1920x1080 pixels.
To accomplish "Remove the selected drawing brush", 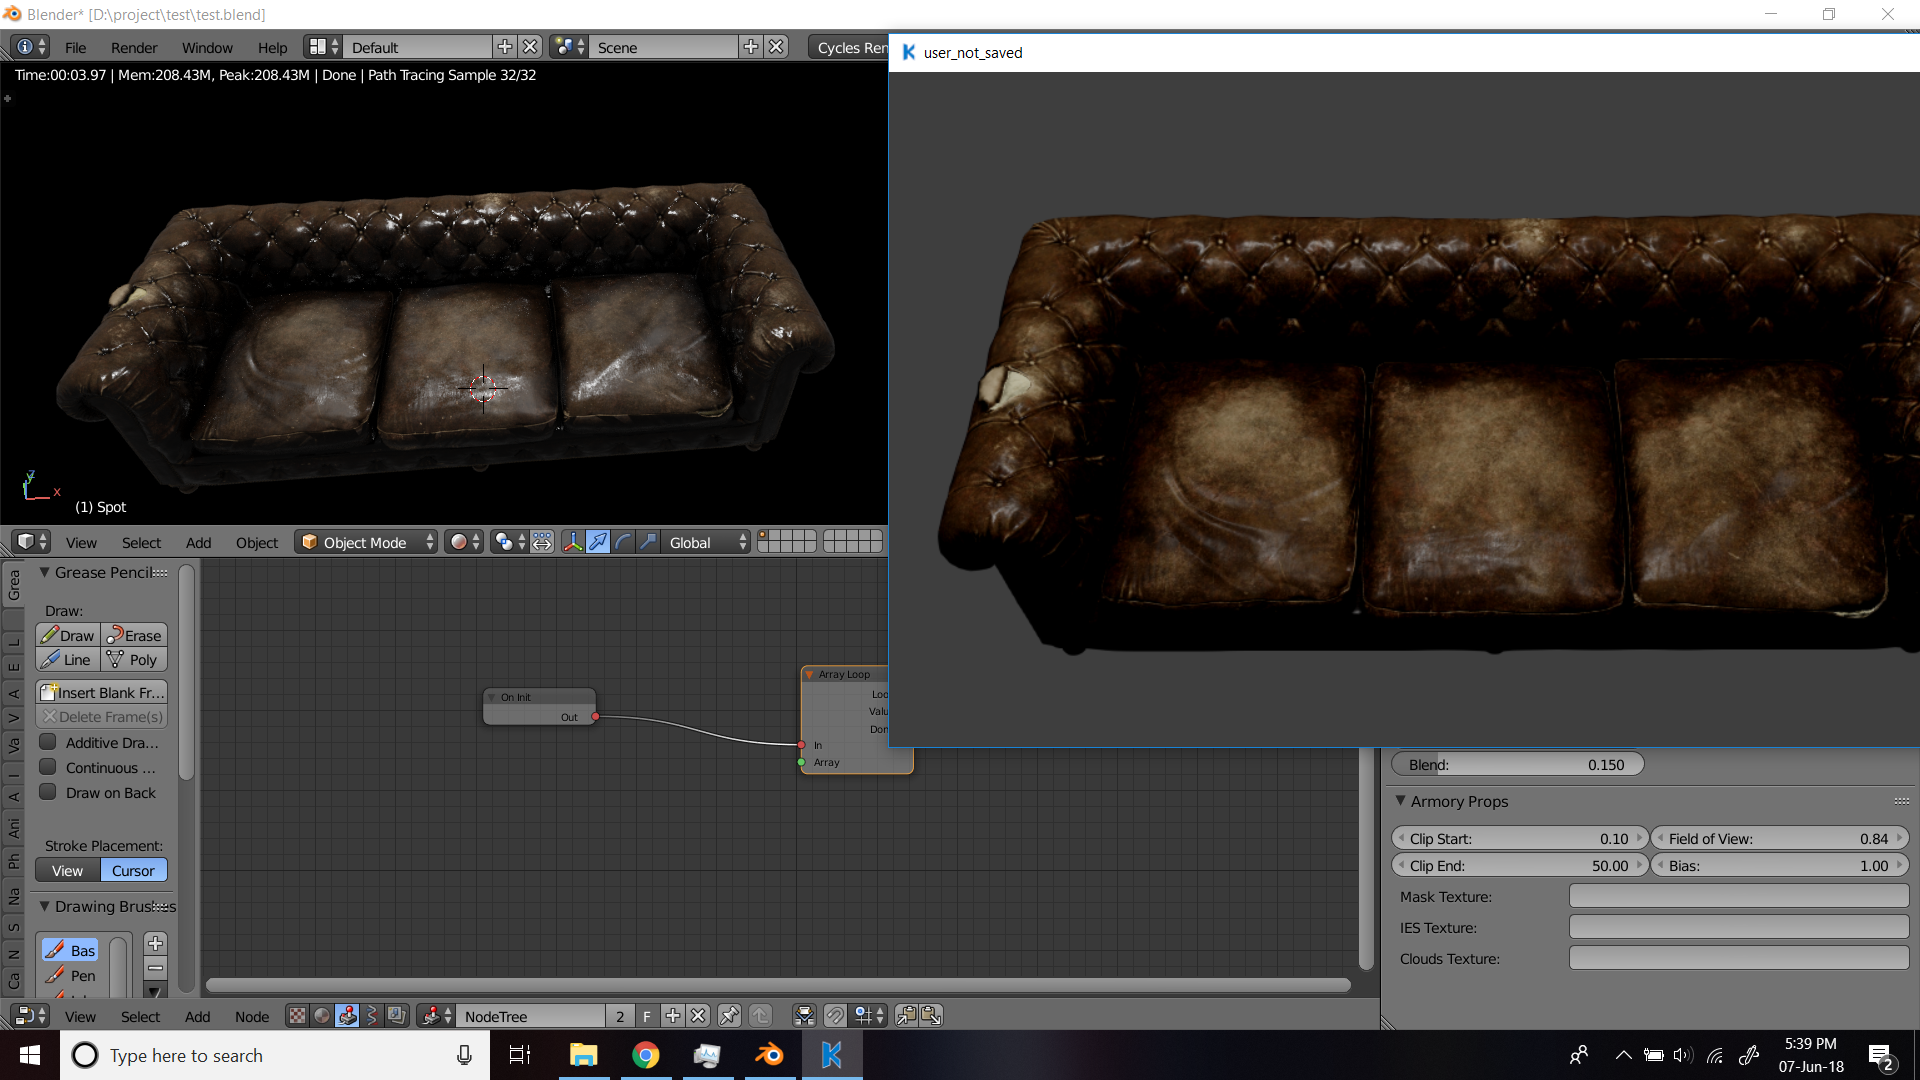I will pyautogui.click(x=155, y=967).
